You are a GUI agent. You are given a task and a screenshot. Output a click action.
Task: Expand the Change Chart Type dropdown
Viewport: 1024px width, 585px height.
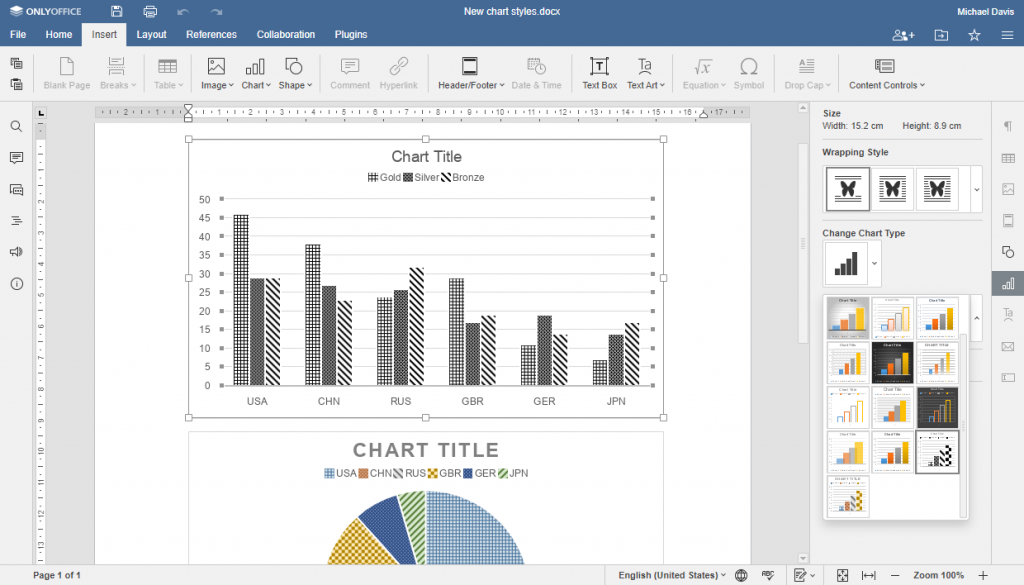click(x=875, y=263)
